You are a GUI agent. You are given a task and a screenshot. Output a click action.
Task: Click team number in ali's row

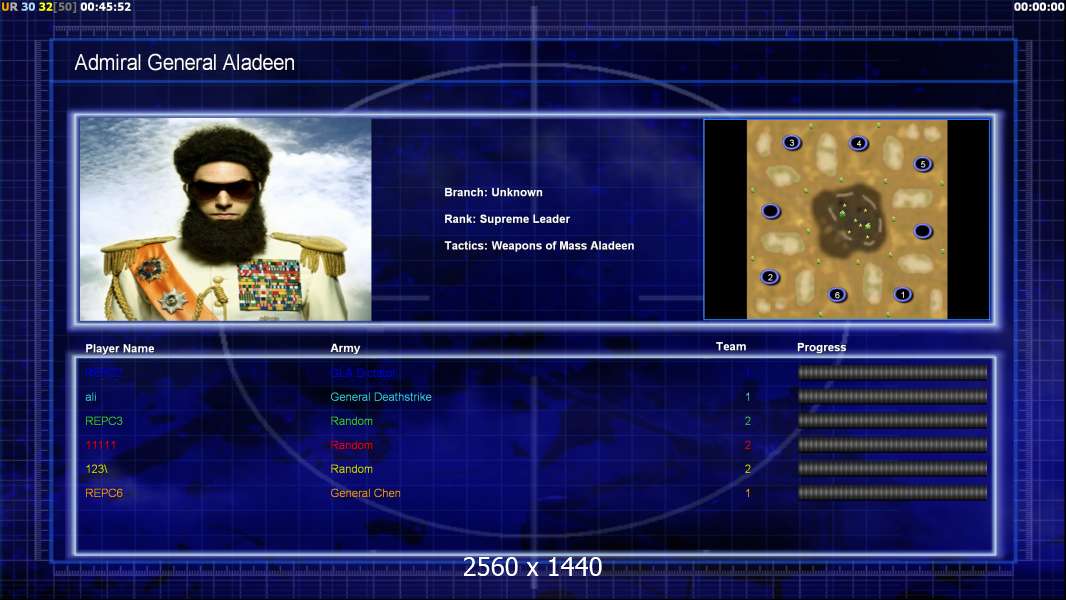coord(748,397)
